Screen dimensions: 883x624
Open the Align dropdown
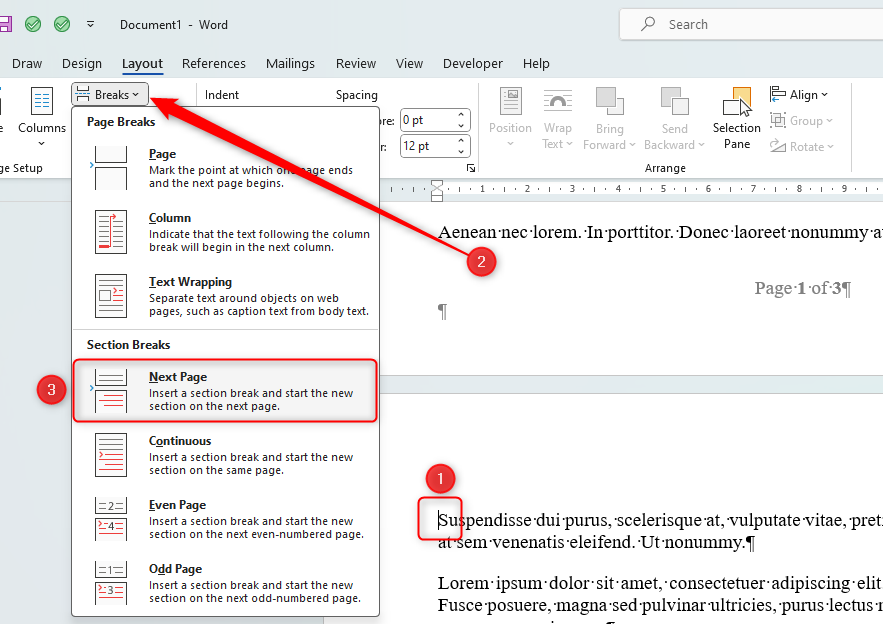pyautogui.click(x=799, y=95)
